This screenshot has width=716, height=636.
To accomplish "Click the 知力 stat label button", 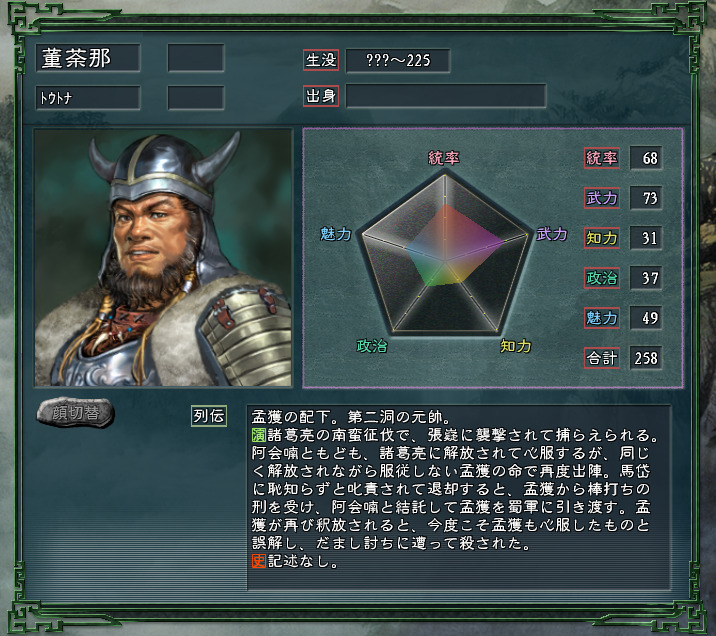I will tap(602, 238).
